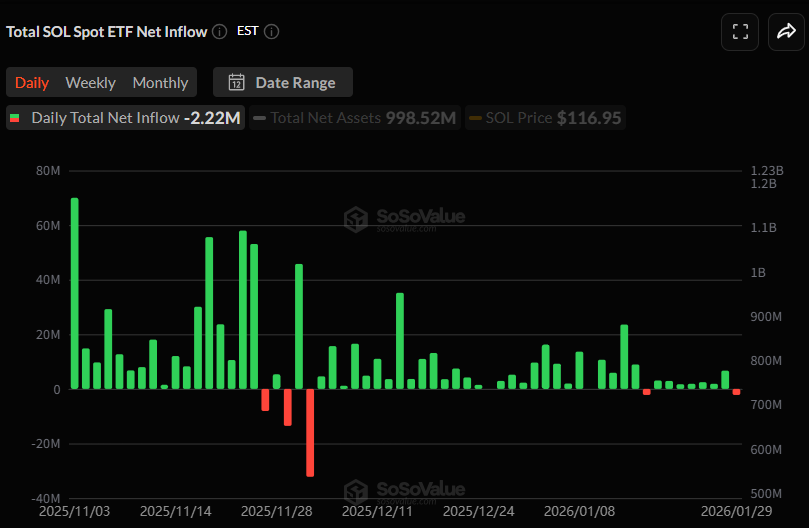Click the fullscreen expand icon
The image size is (809, 528).
[x=740, y=32]
